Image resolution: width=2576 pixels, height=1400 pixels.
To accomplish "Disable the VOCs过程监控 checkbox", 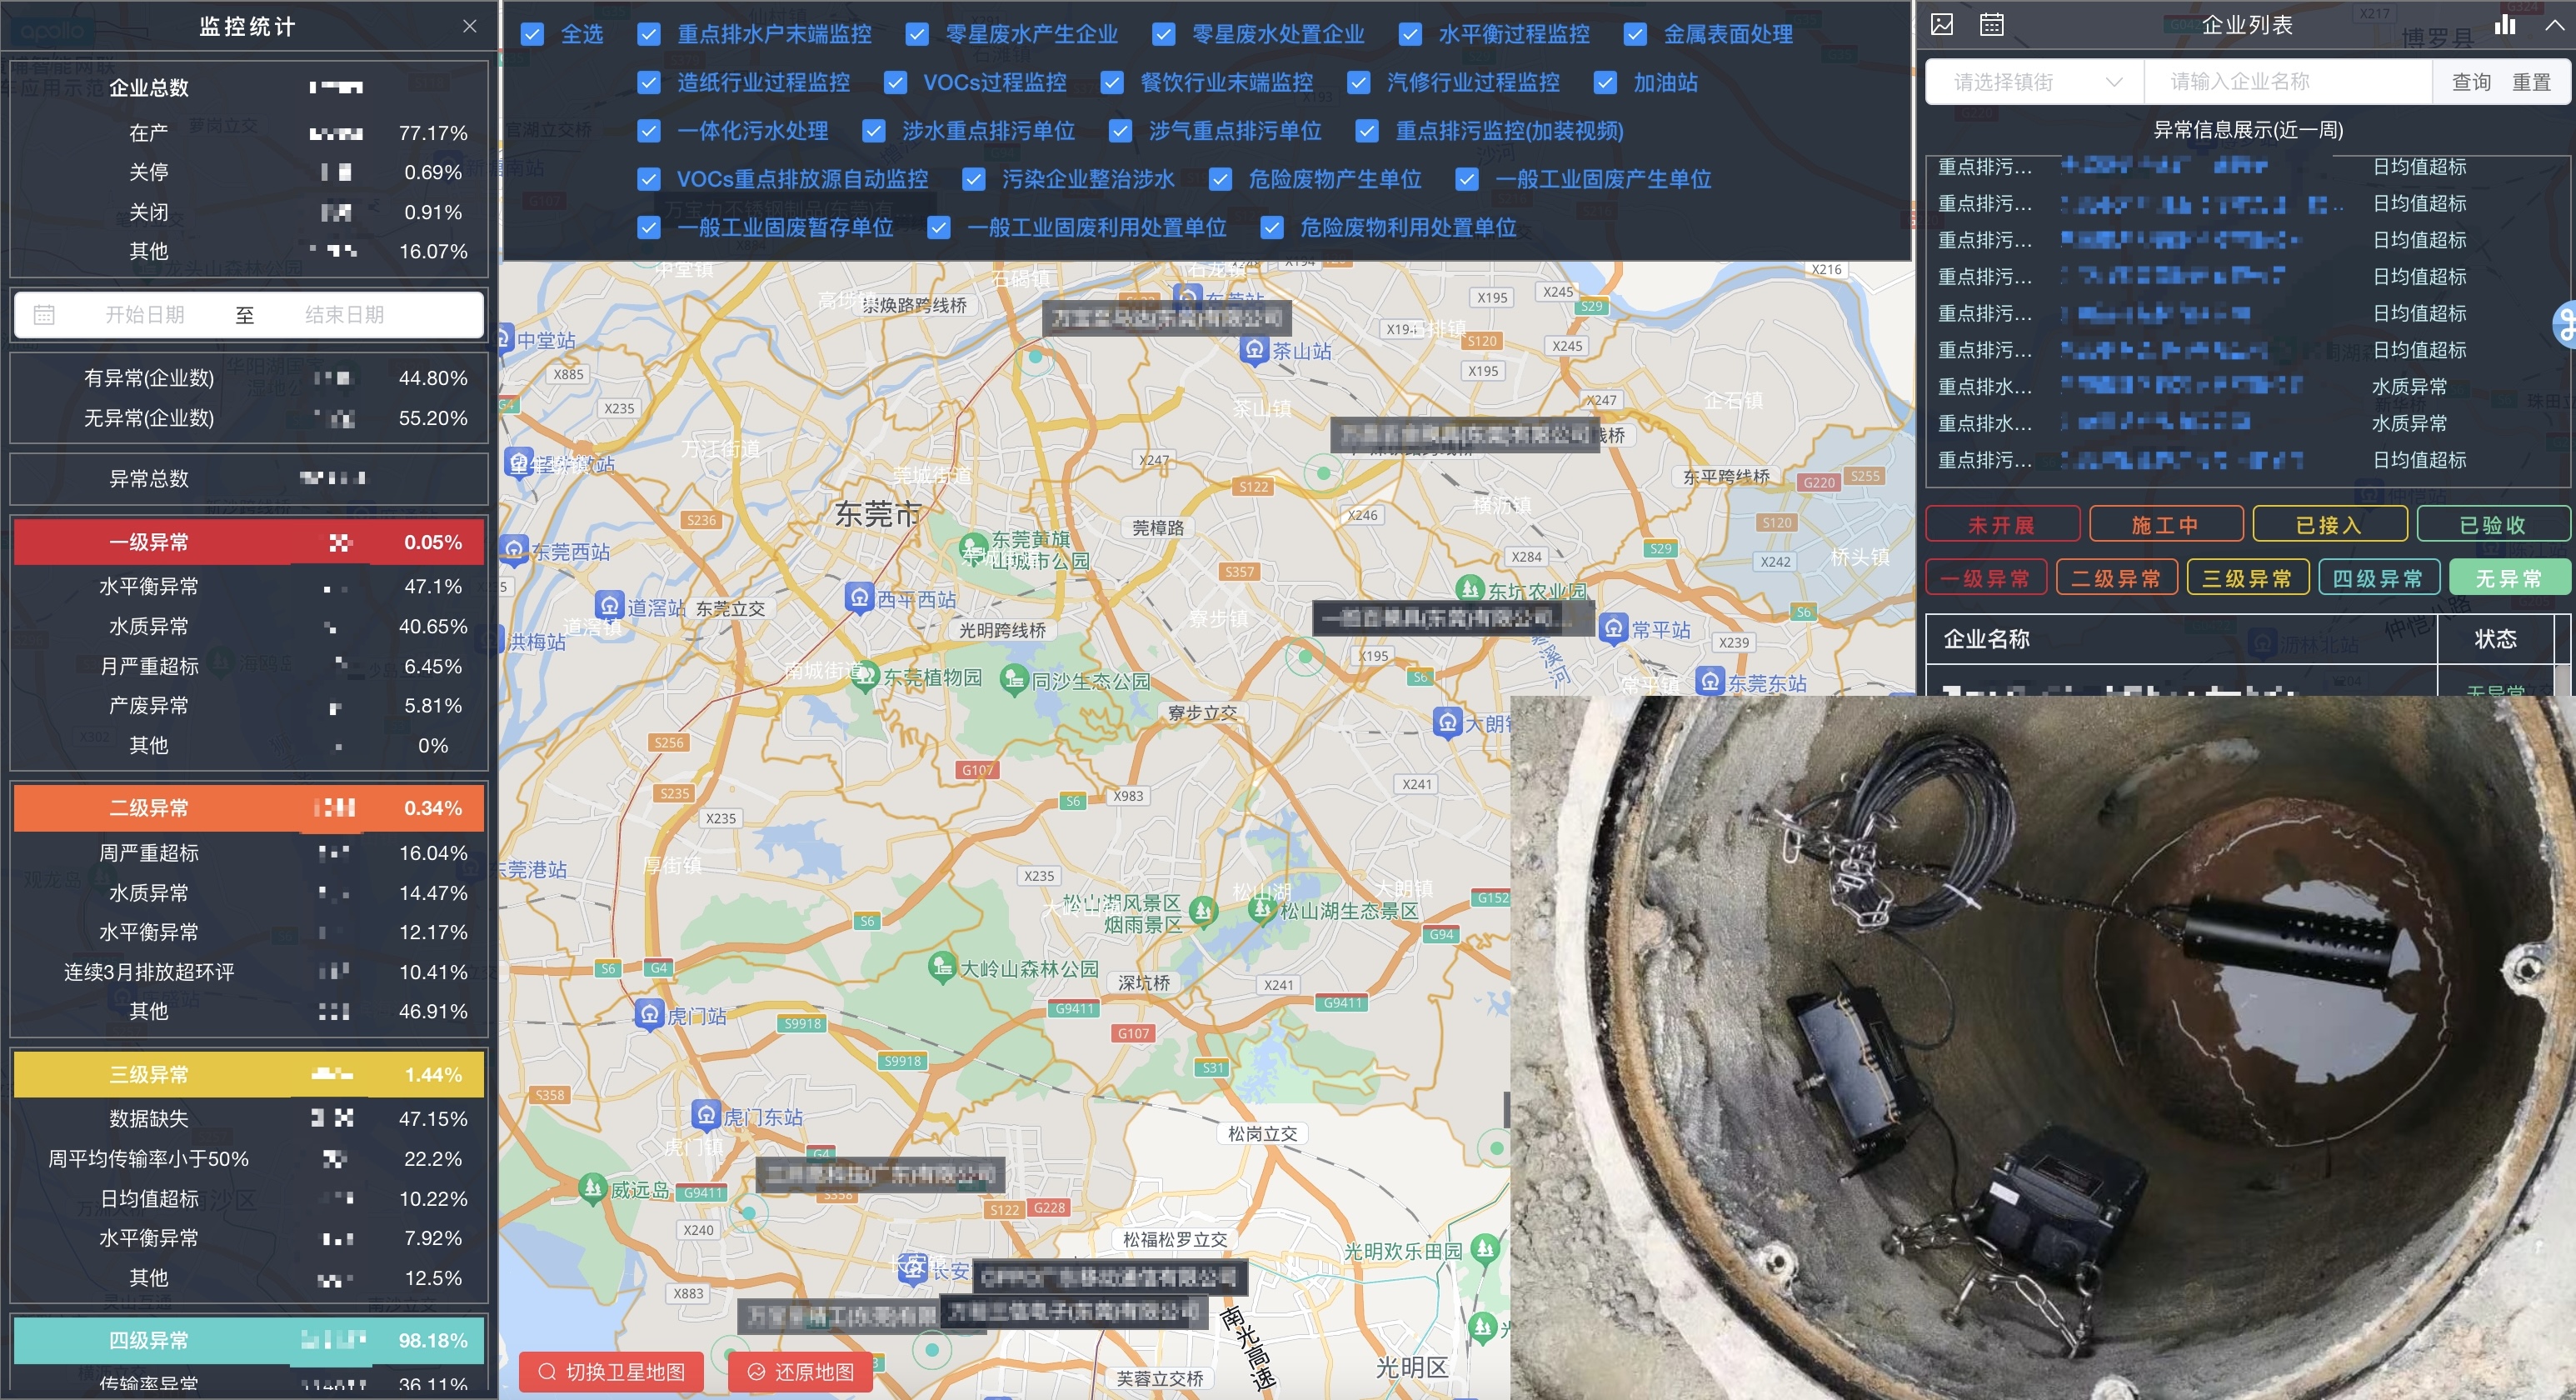I will 895,83.
